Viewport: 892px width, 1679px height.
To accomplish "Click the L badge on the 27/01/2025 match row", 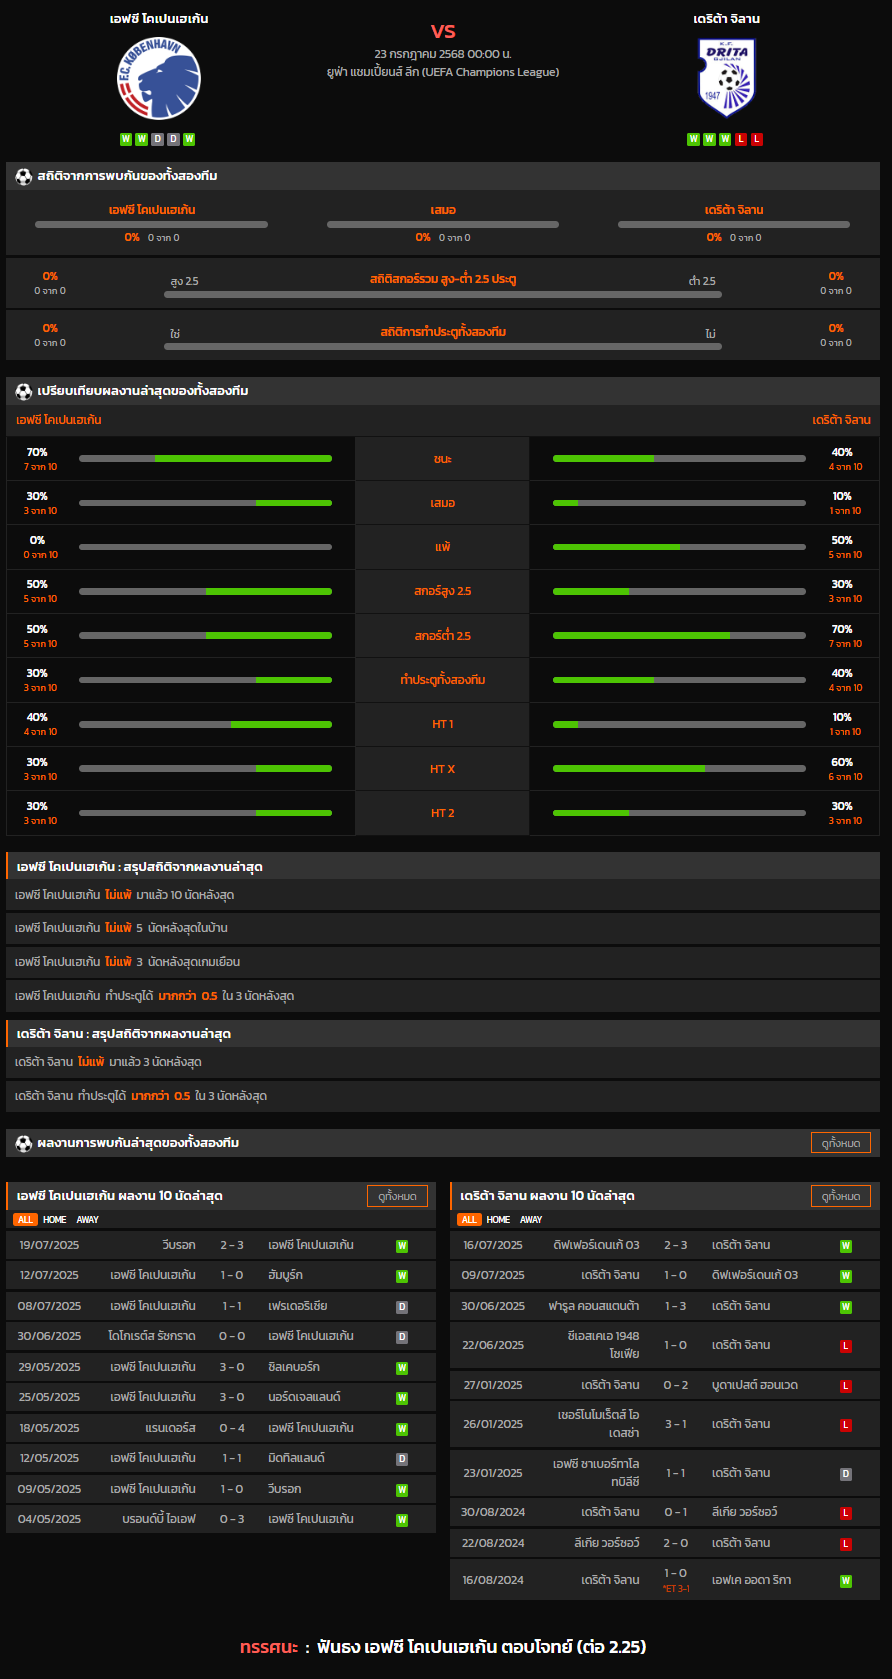I will click(x=846, y=1386).
